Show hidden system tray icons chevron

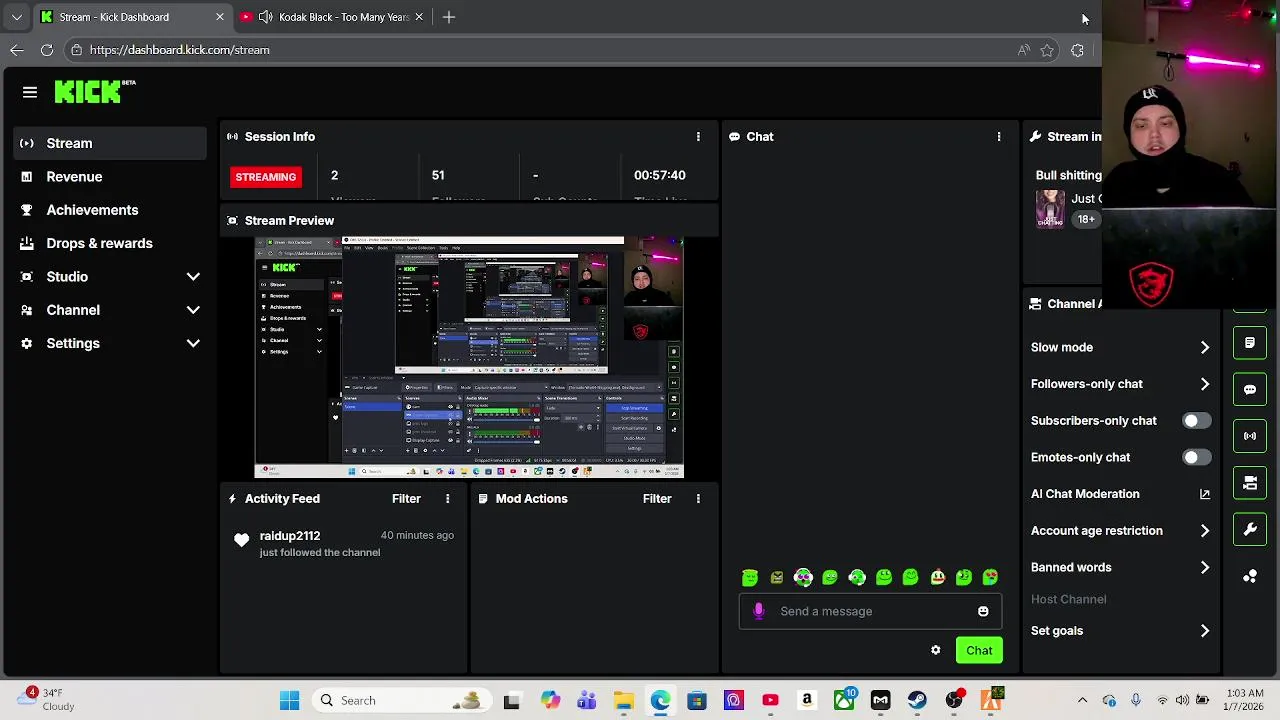(1082, 700)
